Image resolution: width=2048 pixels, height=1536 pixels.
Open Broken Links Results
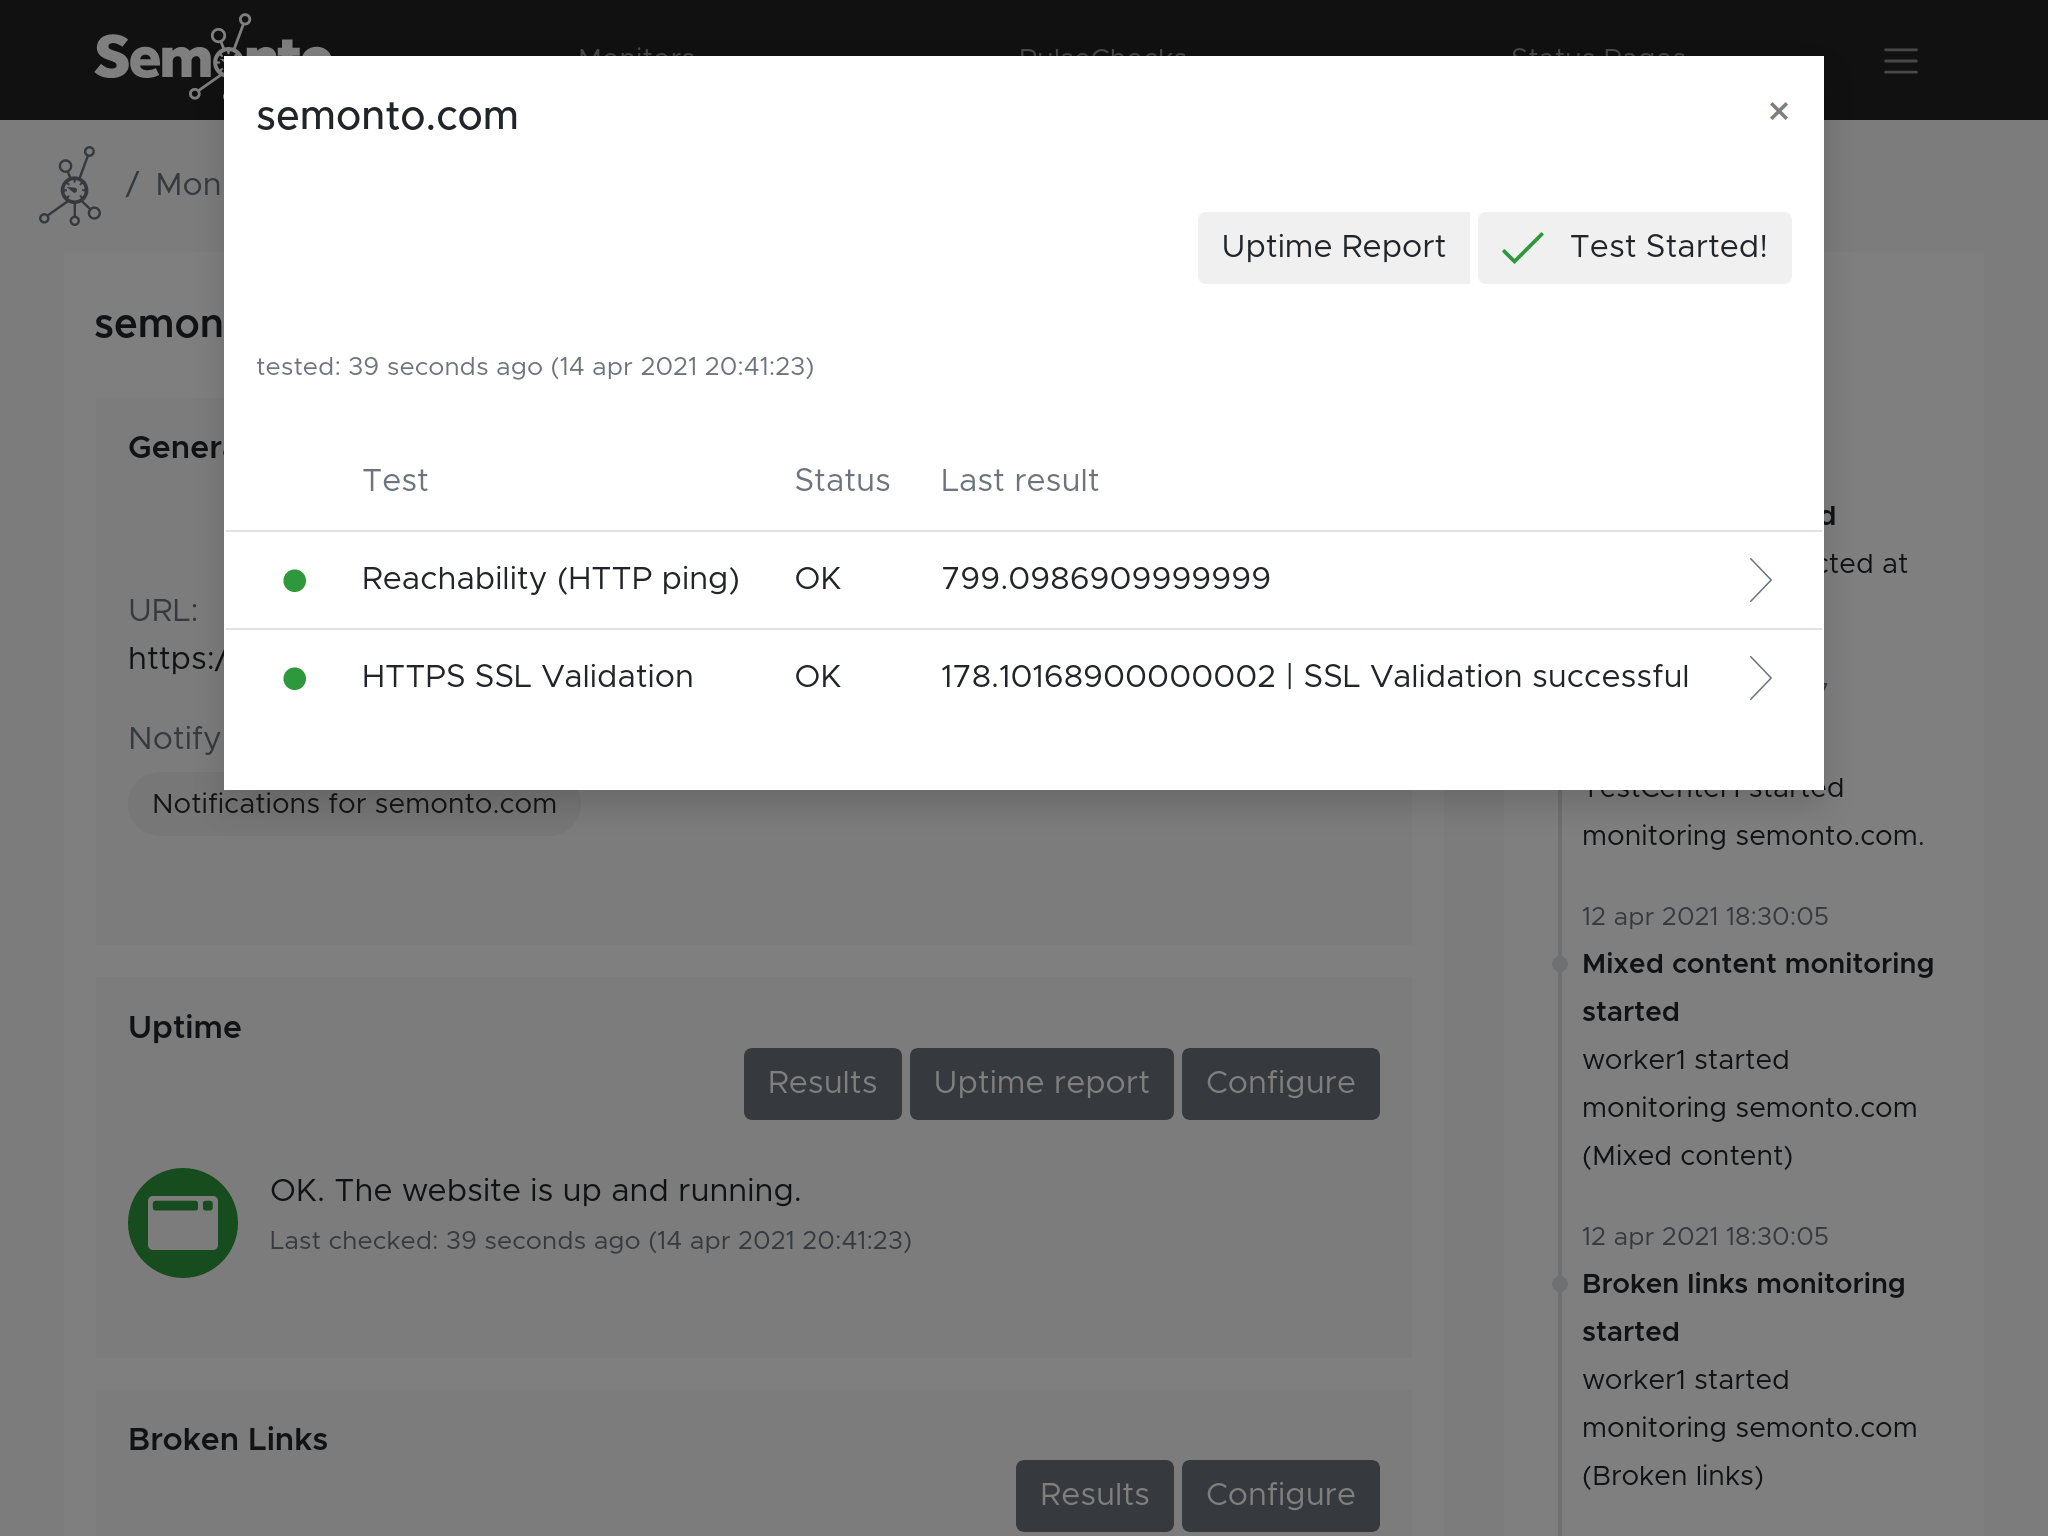pyautogui.click(x=1094, y=1495)
